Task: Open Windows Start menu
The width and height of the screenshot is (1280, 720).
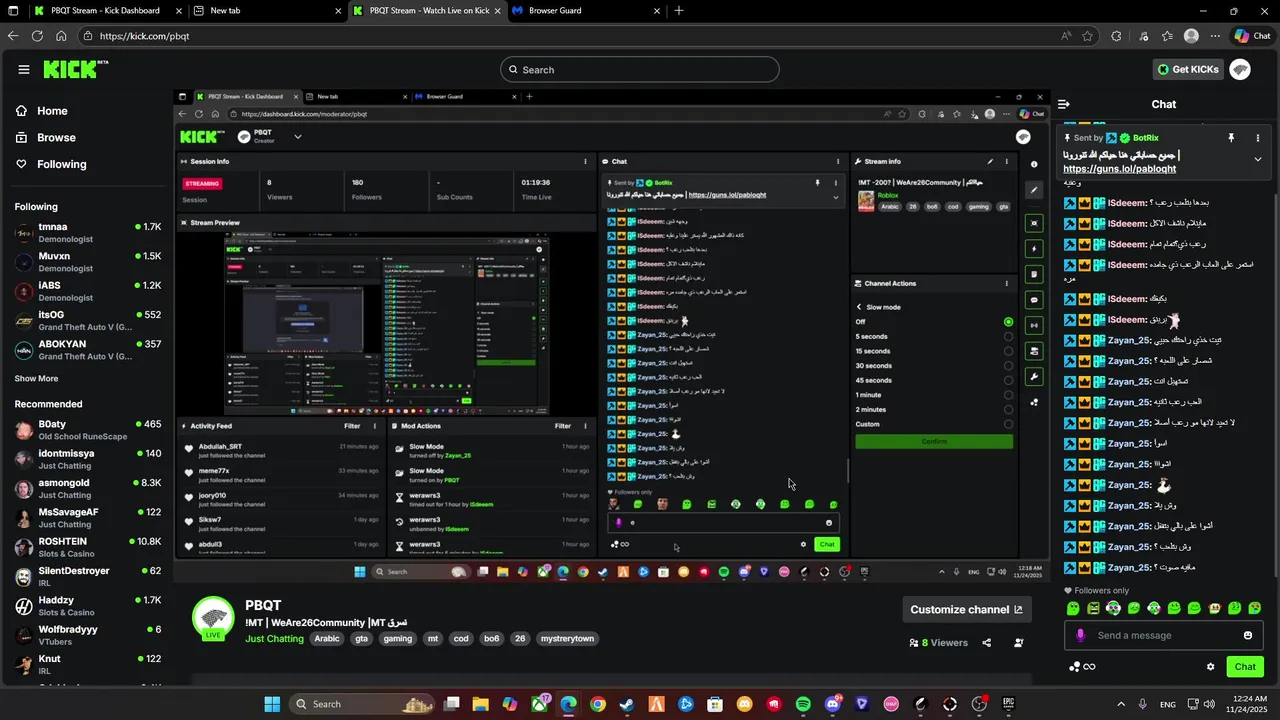Action: pos(272,704)
